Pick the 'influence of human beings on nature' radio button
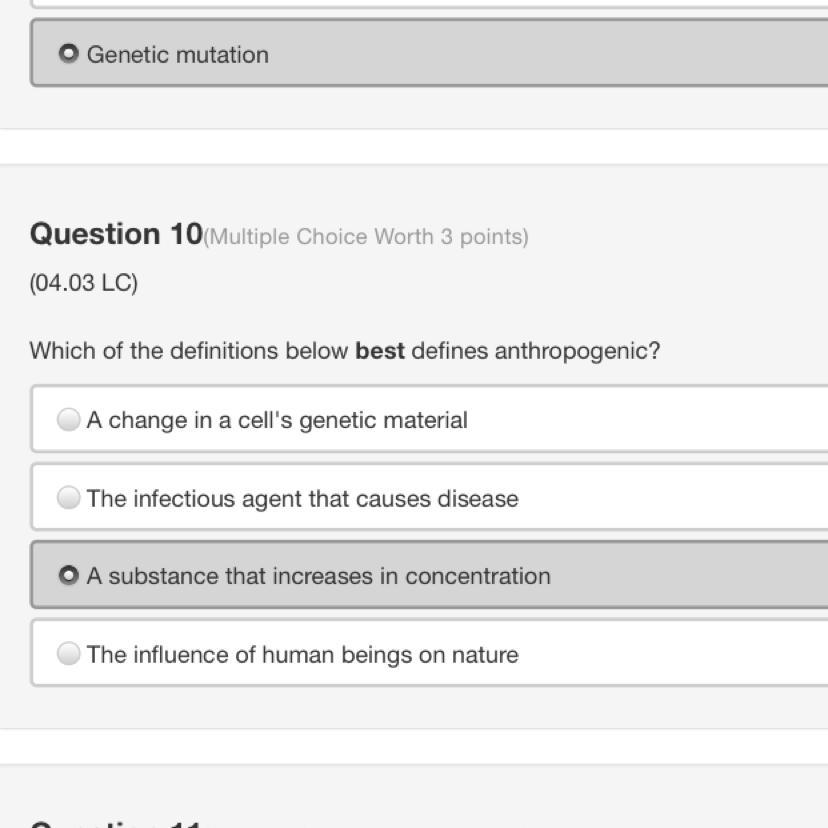Viewport: 828px width, 828px height. coord(68,654)
